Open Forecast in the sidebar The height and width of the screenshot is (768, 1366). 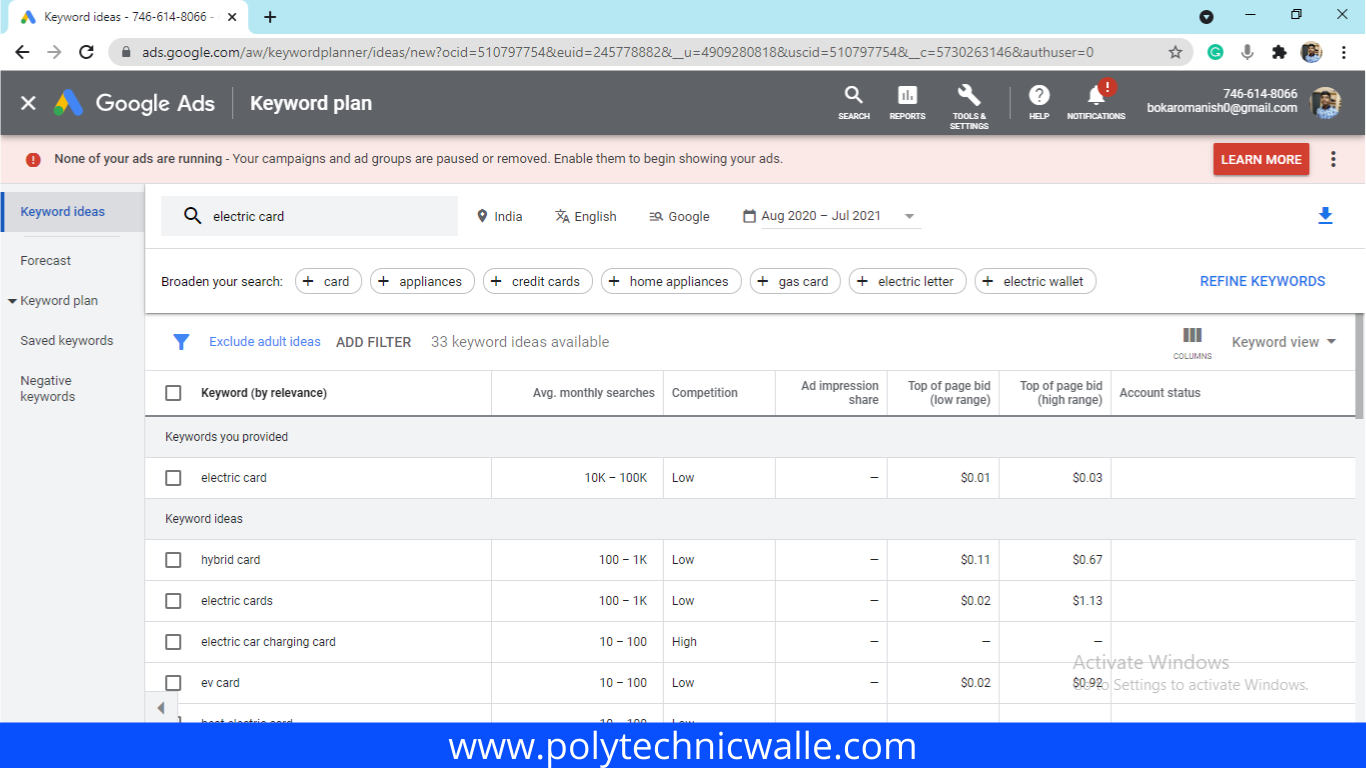click(x=46, y=261)
